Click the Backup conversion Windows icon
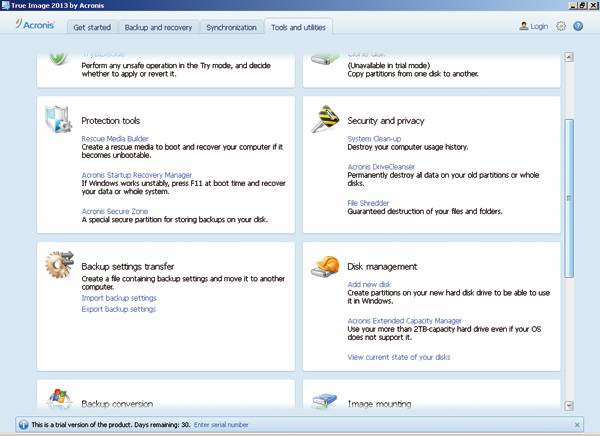 coord(59,398)
